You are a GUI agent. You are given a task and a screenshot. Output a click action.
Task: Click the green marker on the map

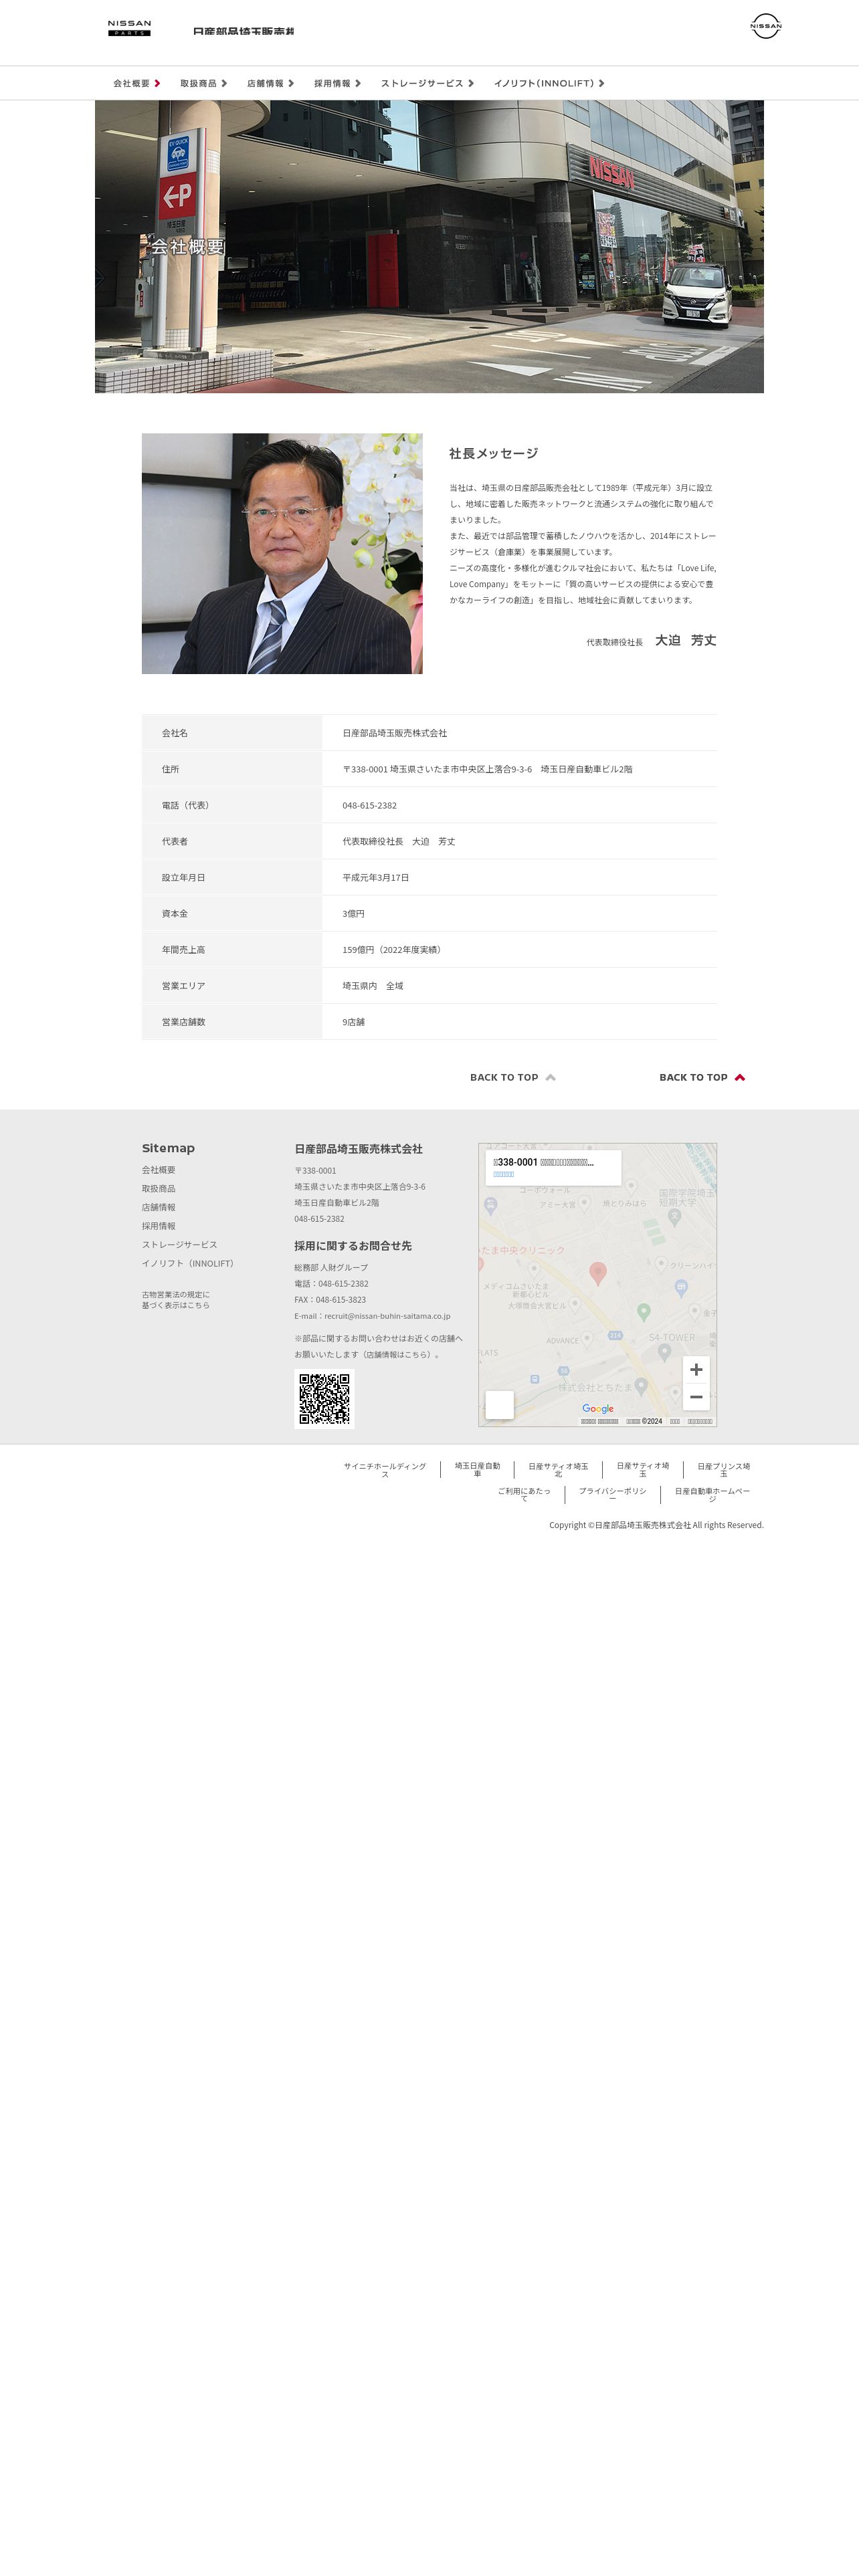(x=644, y=1312)
